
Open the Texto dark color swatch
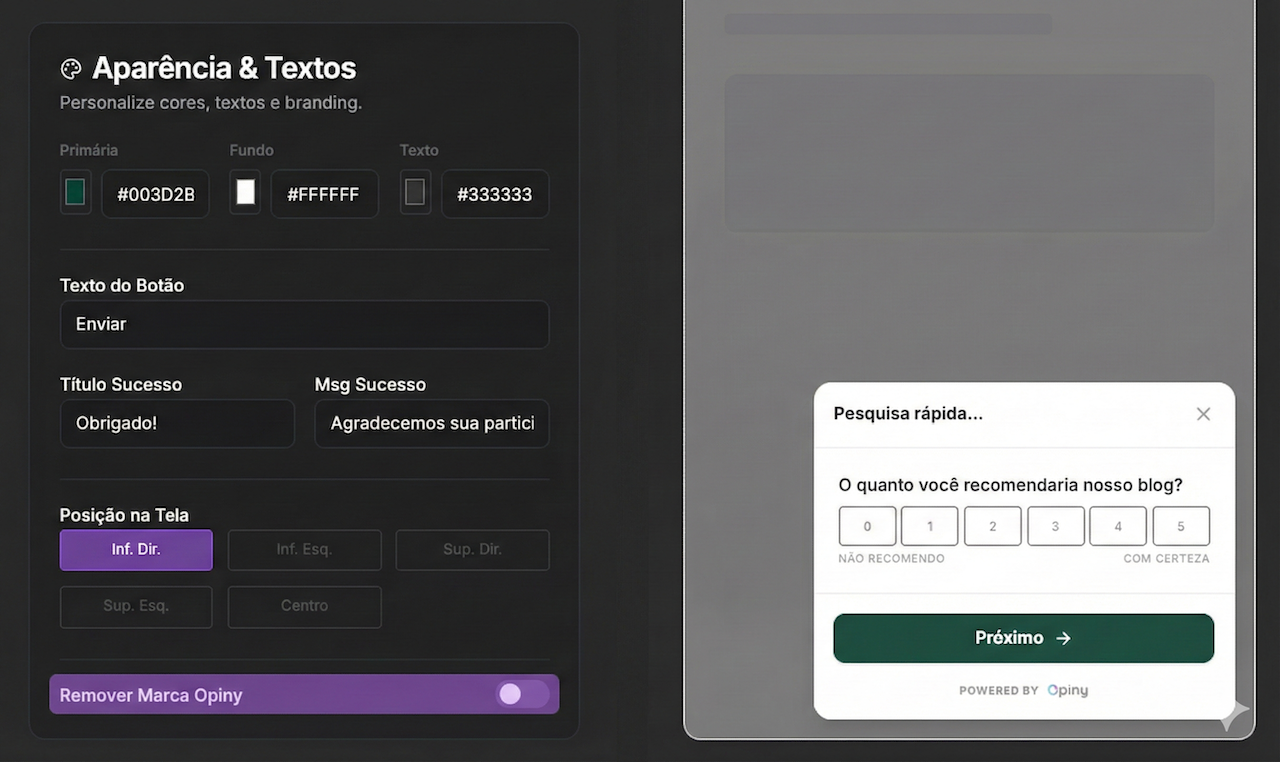pos(415,193)
